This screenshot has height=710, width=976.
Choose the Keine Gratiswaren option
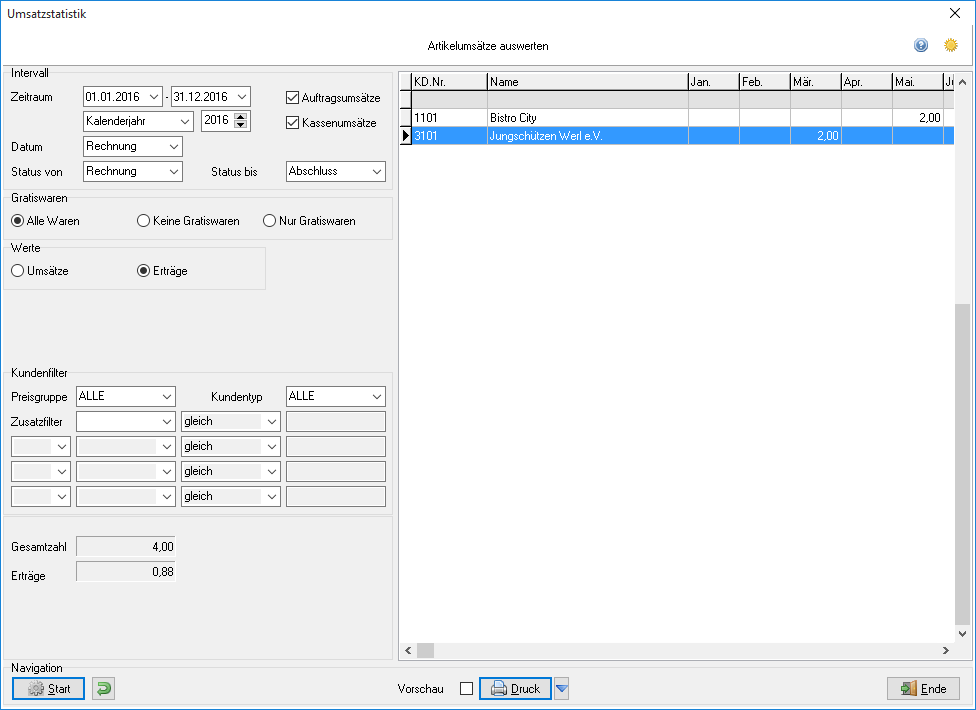click(x=143, y=221)
